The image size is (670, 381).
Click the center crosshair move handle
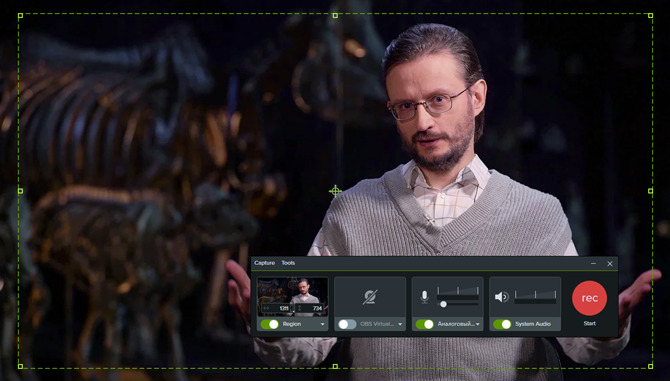click(x=335, y=191)
